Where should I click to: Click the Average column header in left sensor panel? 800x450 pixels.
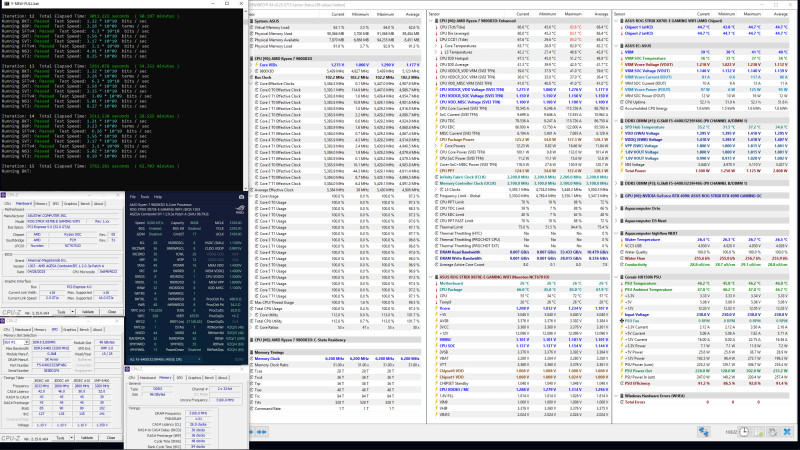[412, 14]
